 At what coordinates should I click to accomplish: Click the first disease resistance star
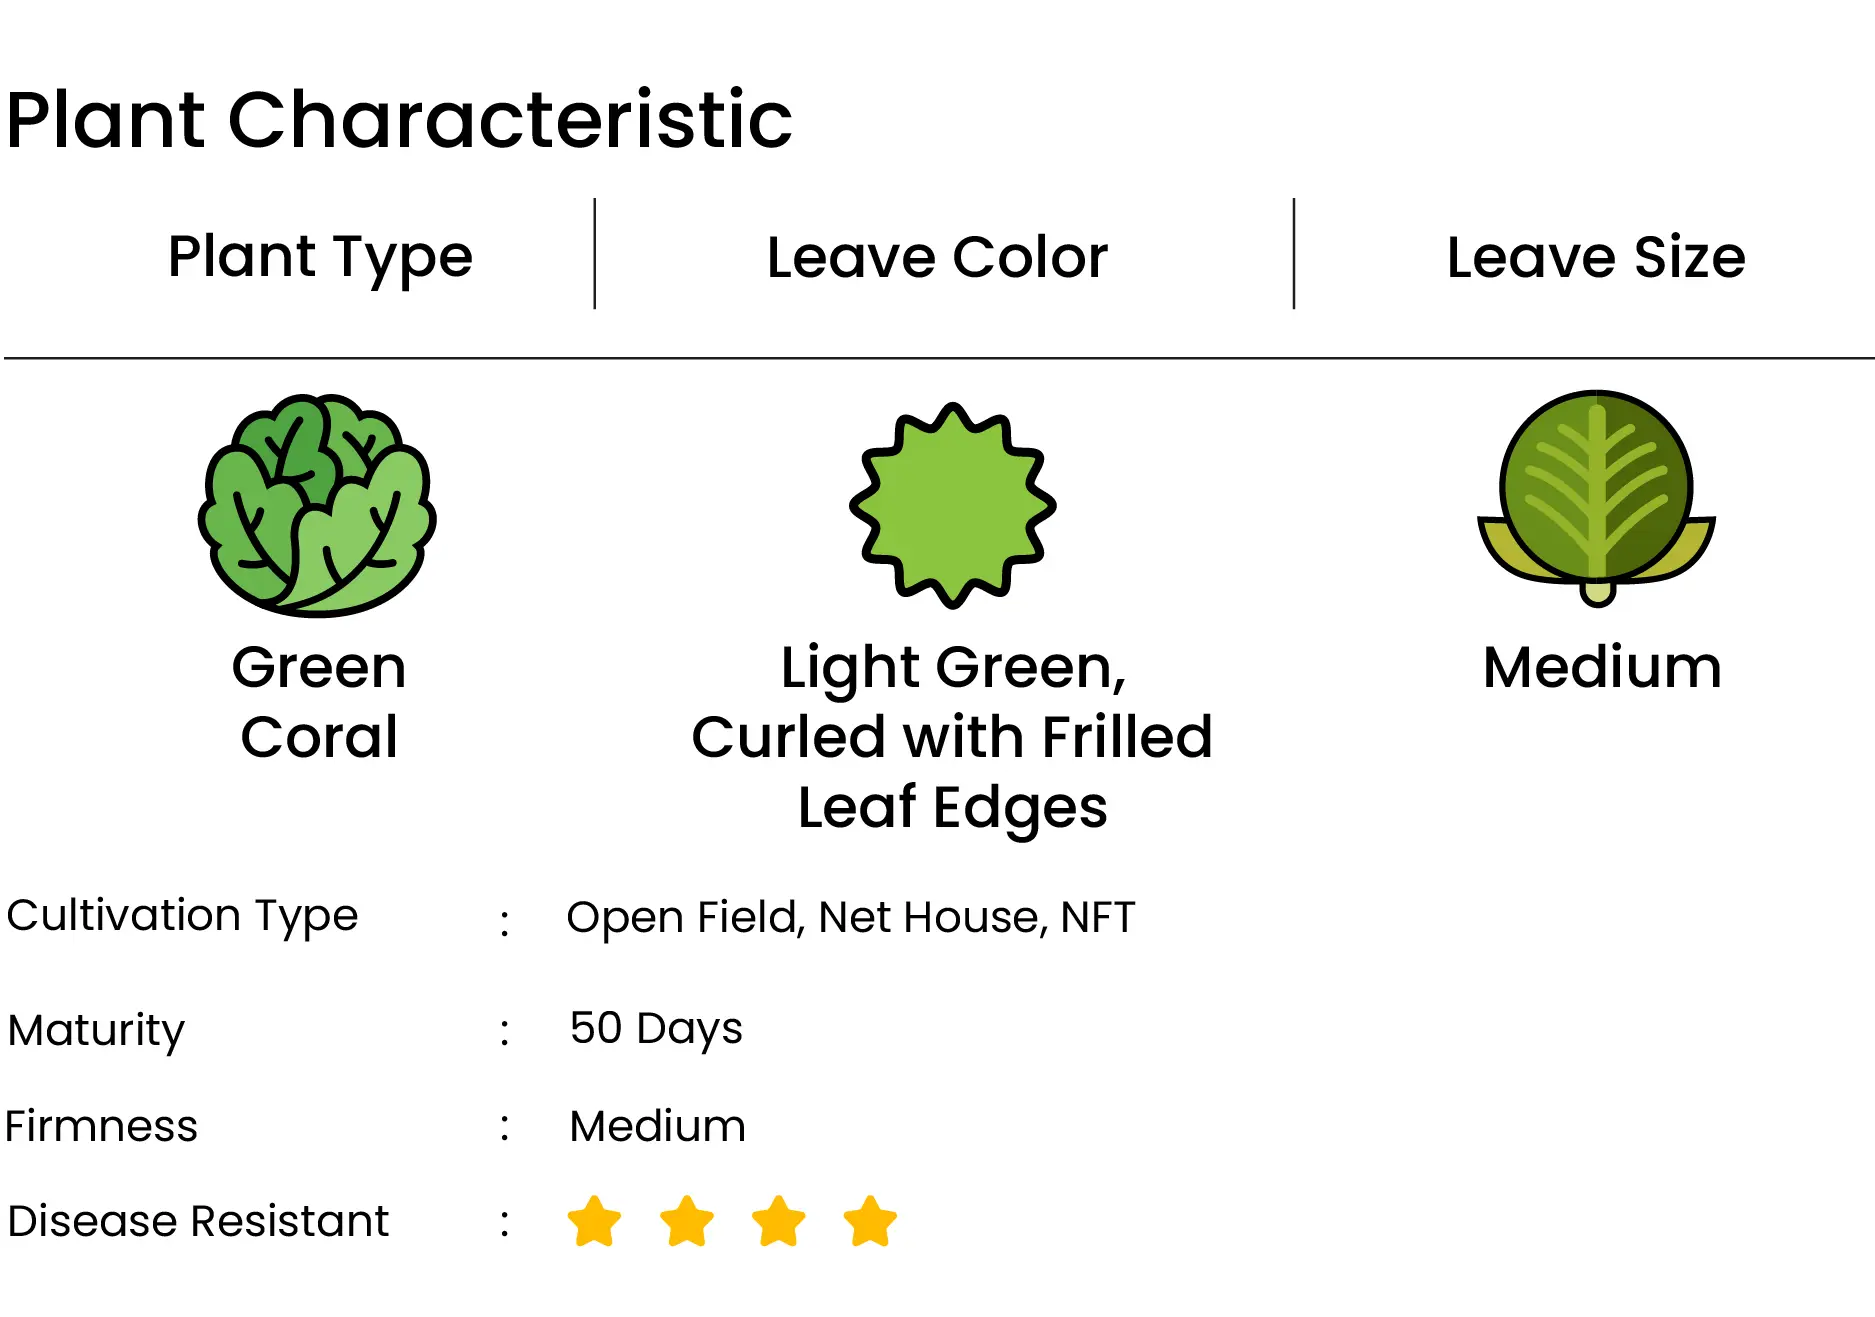point(594,1221)
